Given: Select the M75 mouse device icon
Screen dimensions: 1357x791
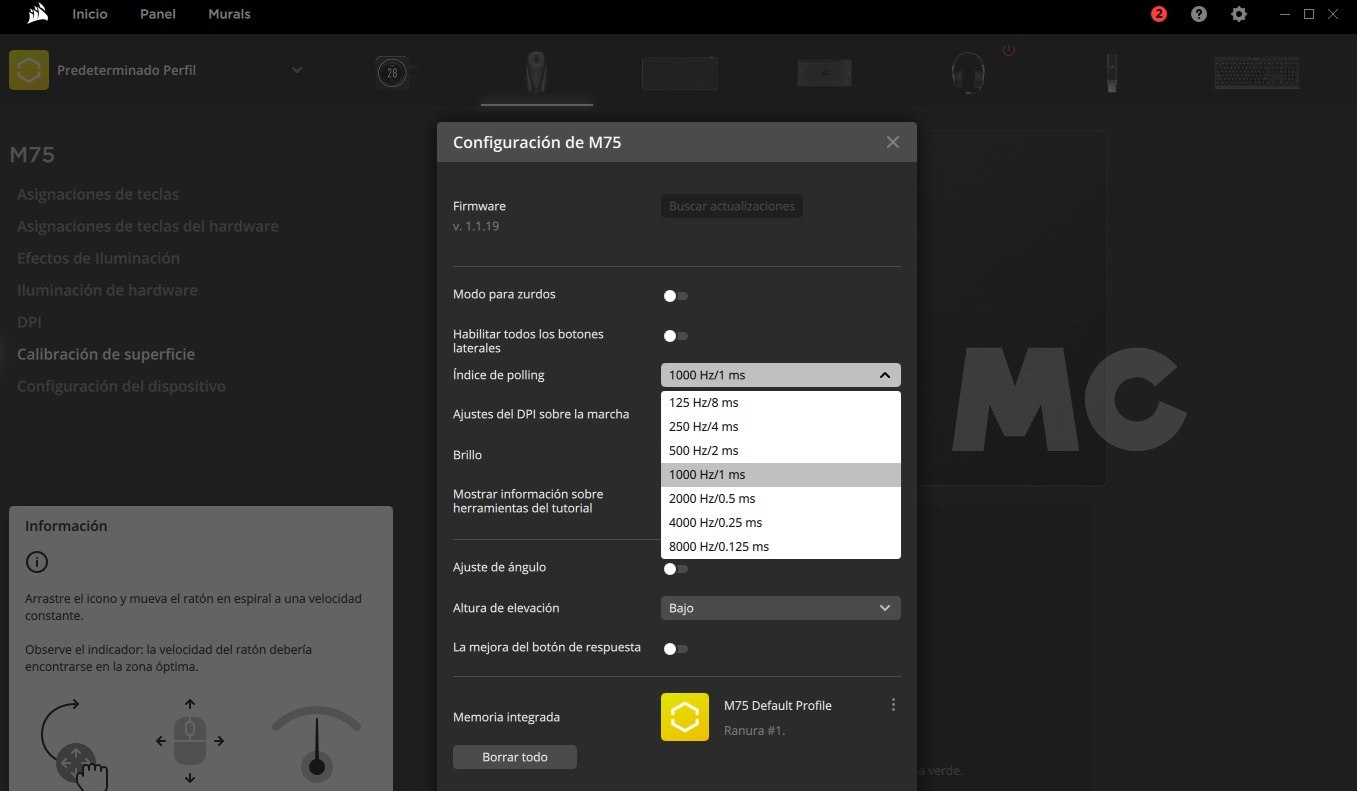Looking at the screenshot, I should click(536, 73).
